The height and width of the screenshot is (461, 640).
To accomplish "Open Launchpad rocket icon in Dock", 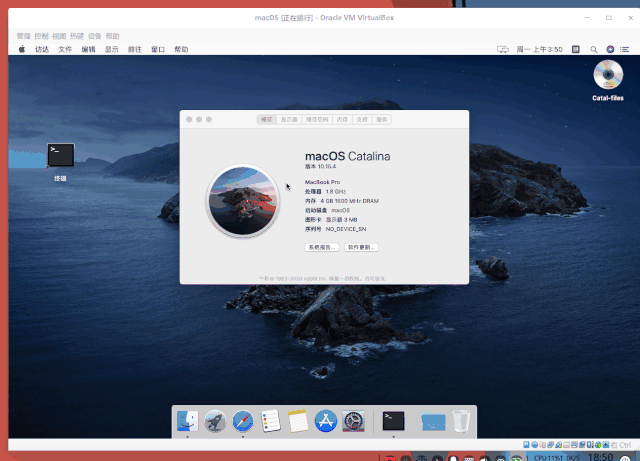I will pyautogui.click(x=215, y=421).
